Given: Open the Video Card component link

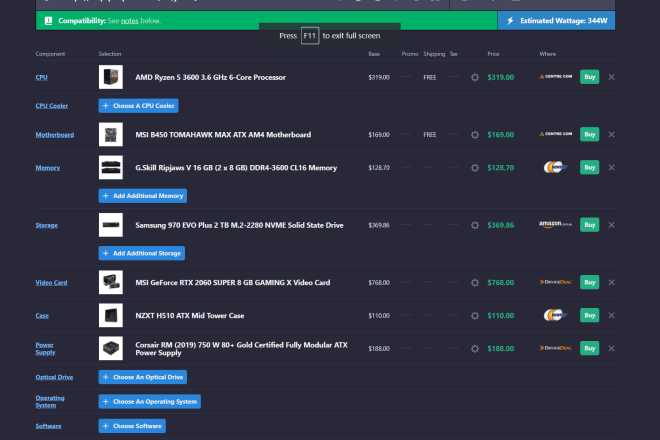Looking at the screenshot, I should click(51, 283).
